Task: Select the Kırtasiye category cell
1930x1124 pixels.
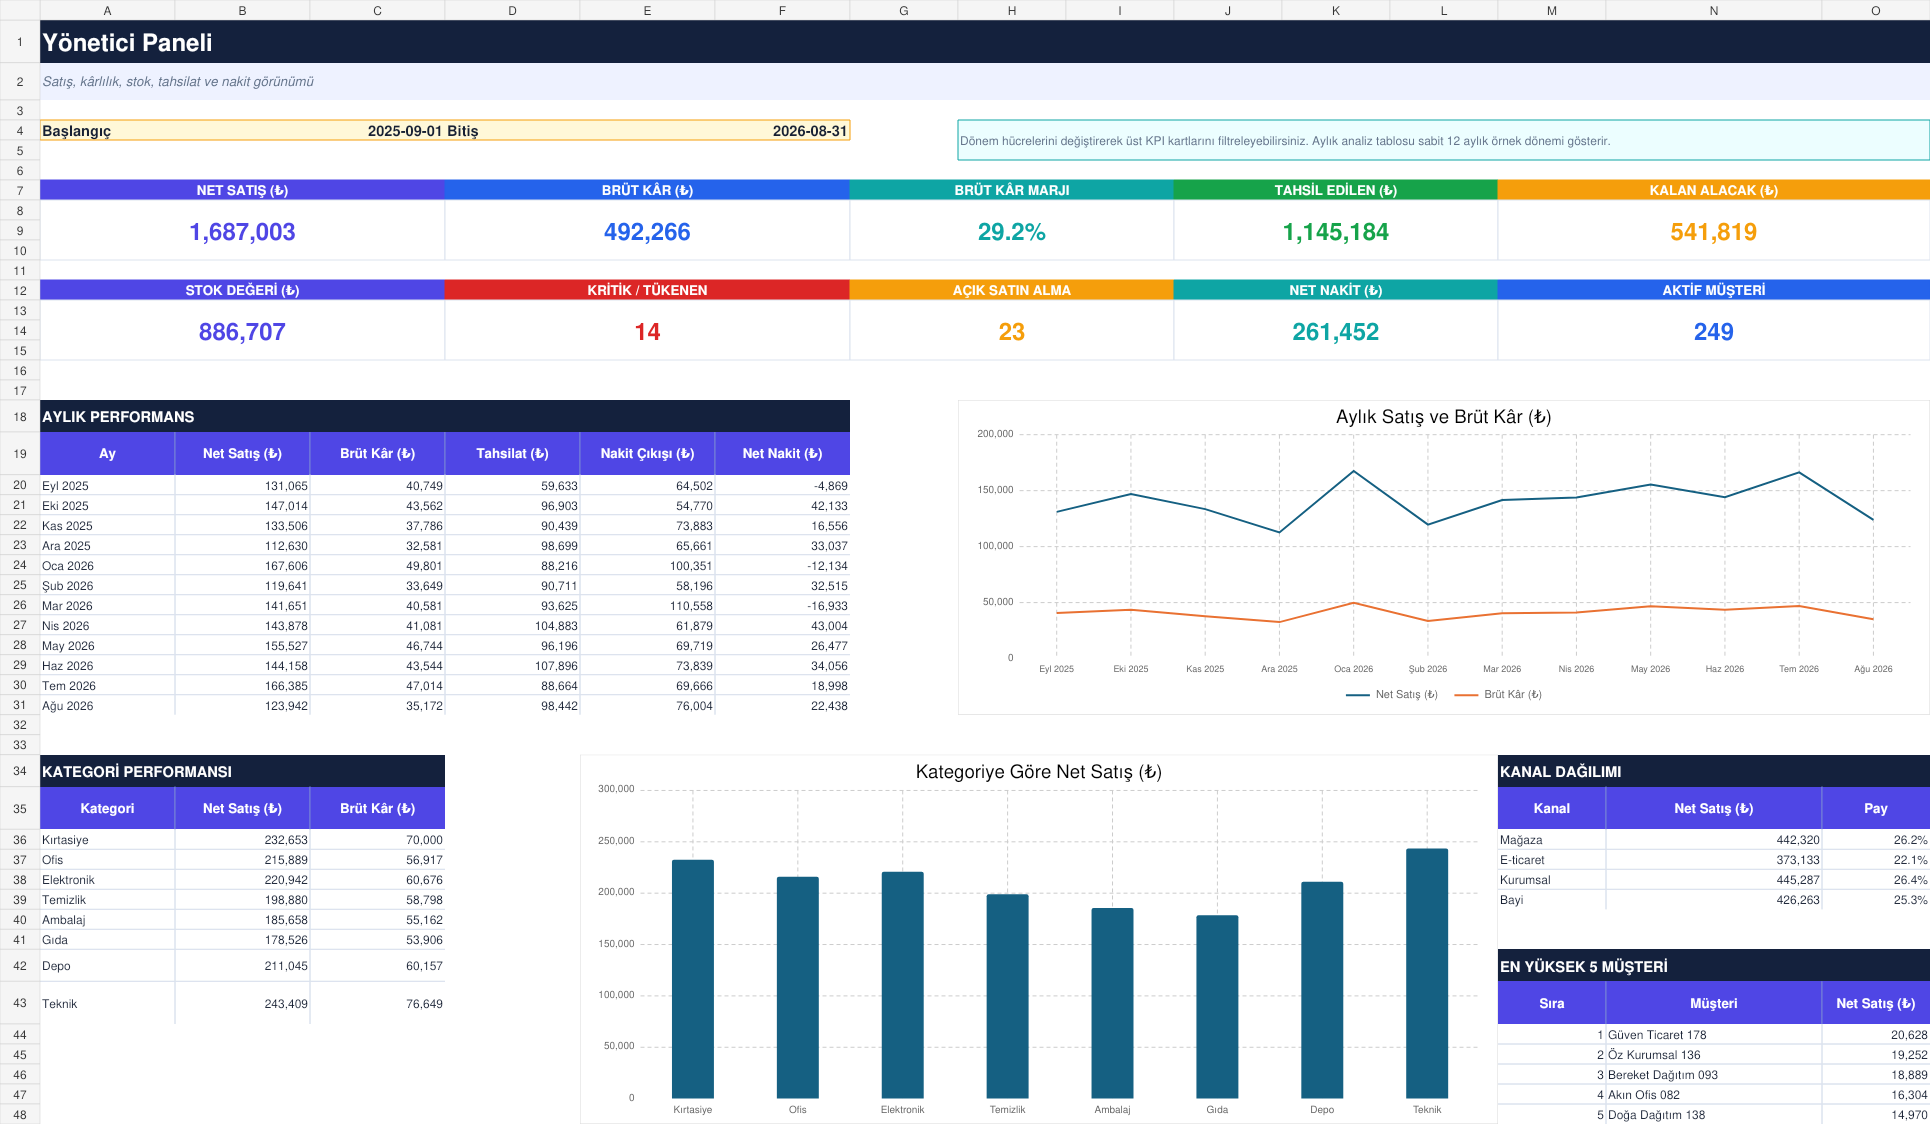Action: click(107, 840)
